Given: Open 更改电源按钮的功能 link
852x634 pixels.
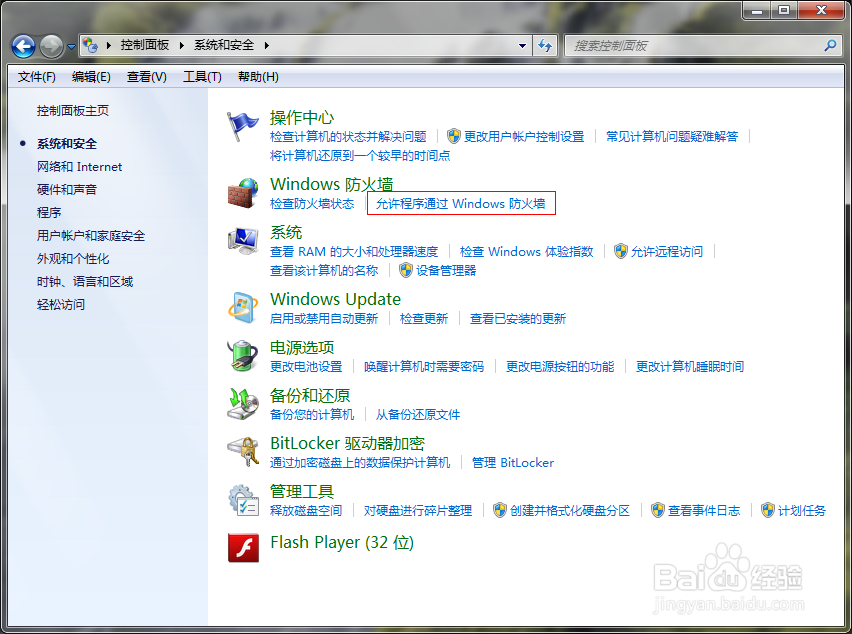Looking at the screenshot, I should pos(560,366).
